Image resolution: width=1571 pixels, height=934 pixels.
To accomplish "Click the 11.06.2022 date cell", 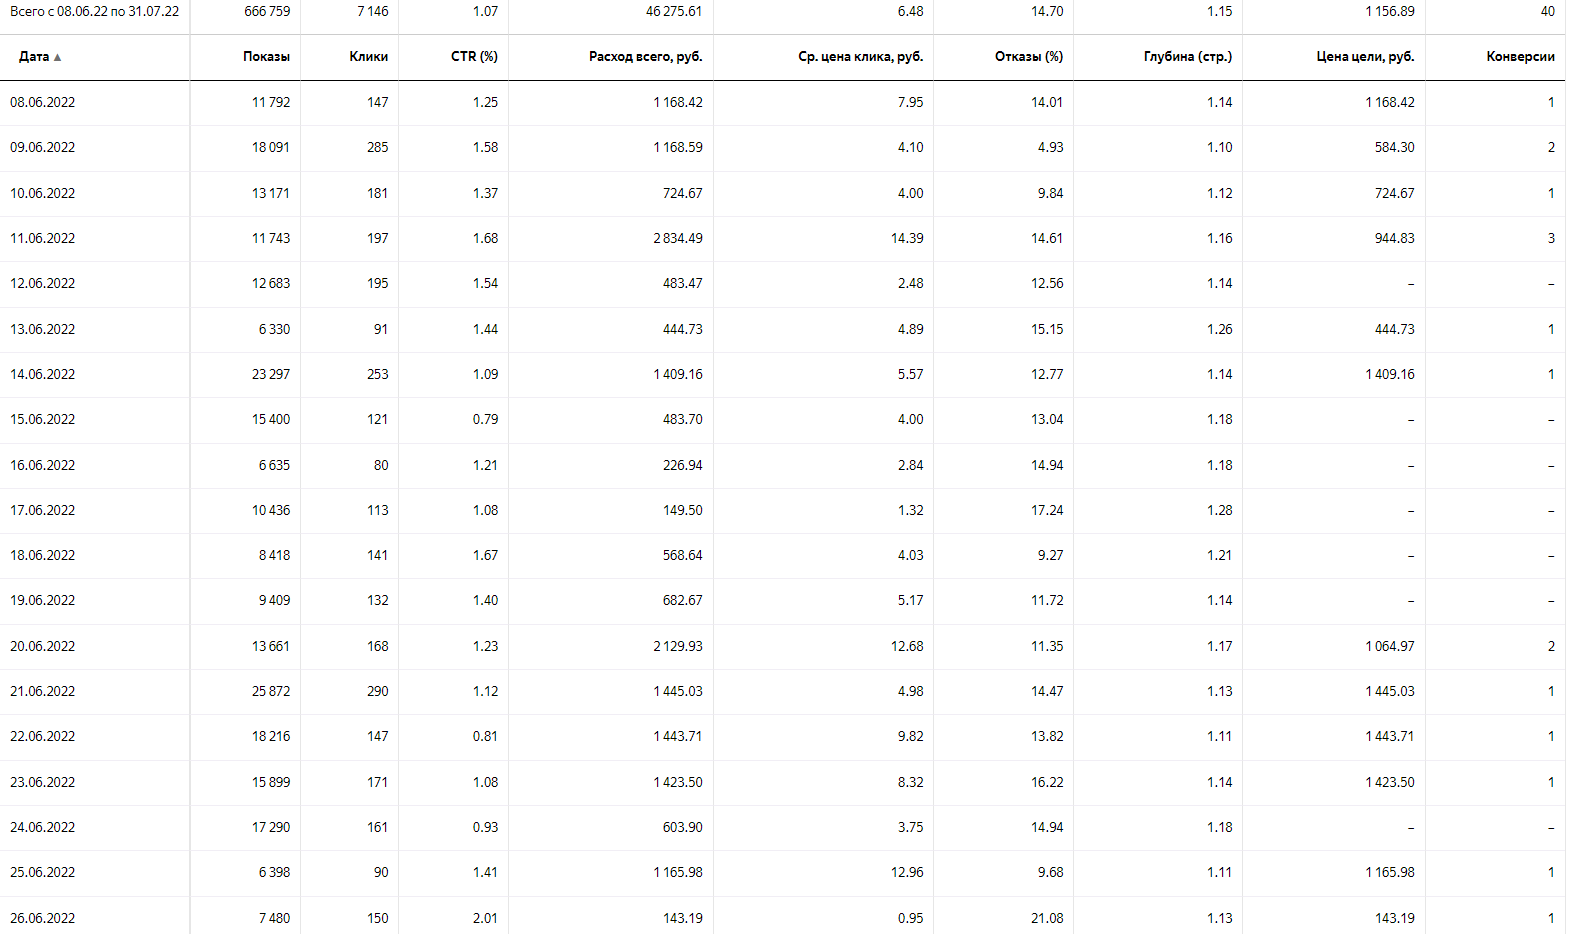I will tap(43, 239).
